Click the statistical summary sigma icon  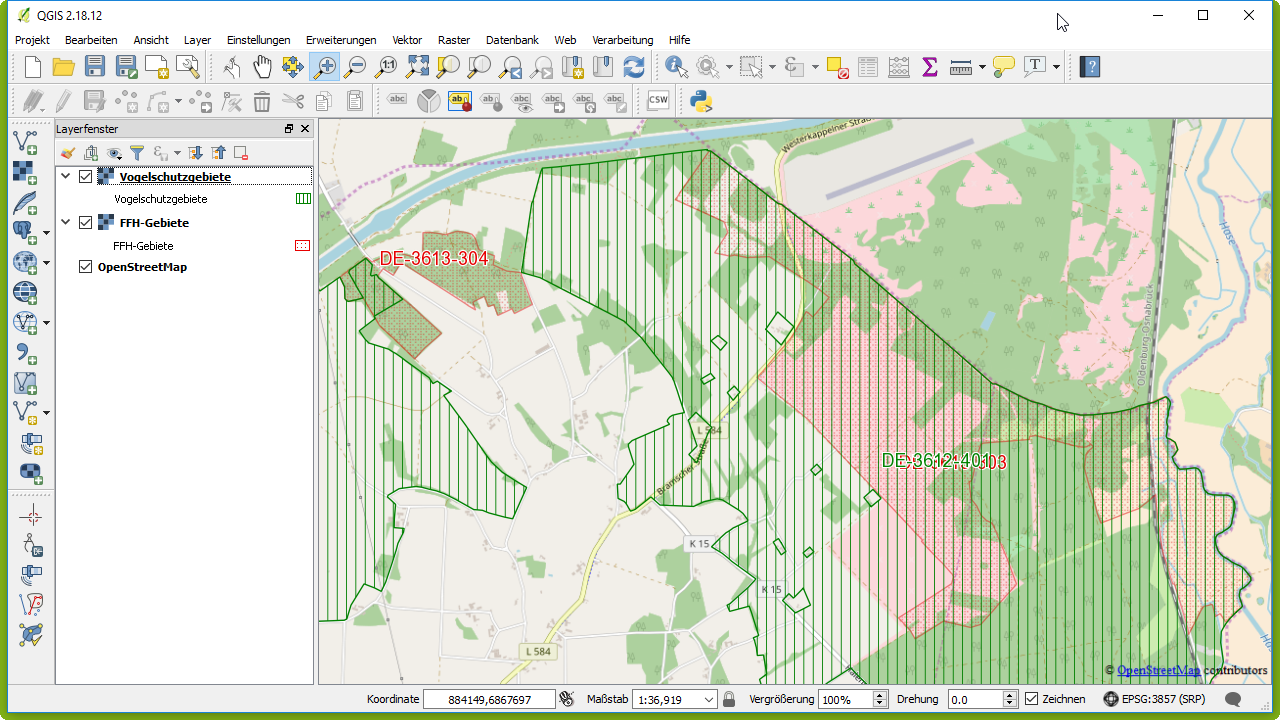click(929, 67)
